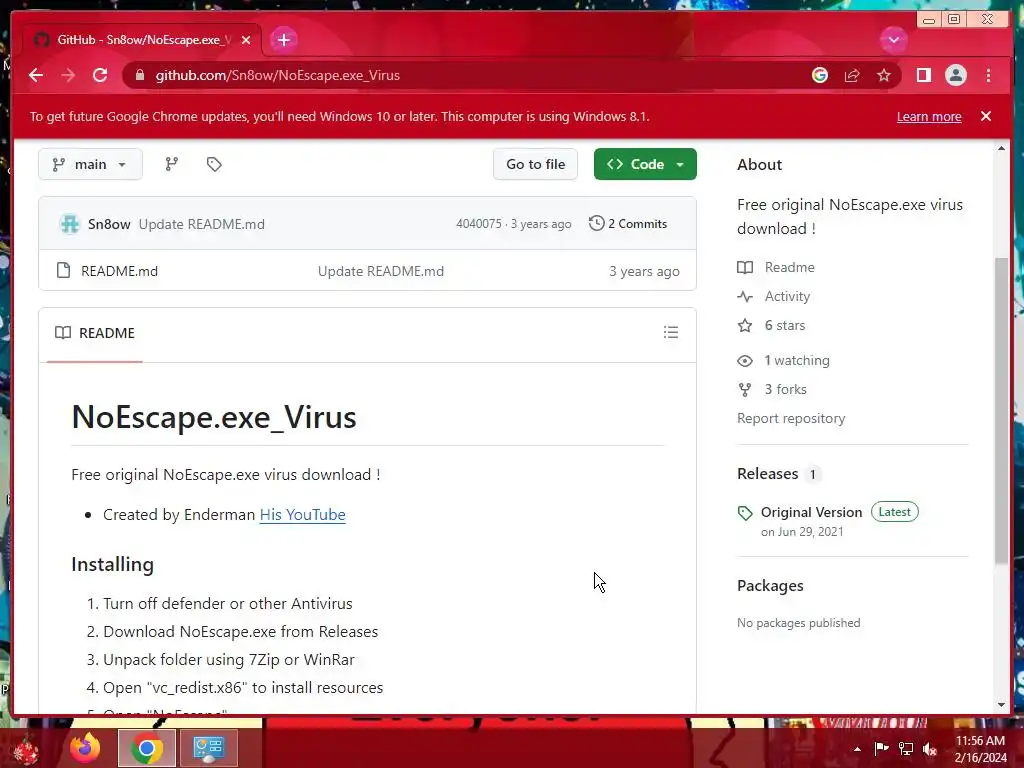This screenshot has width=1024, height=768.
Task: Click the Google icon in address bar
Action: pos(820,75)
